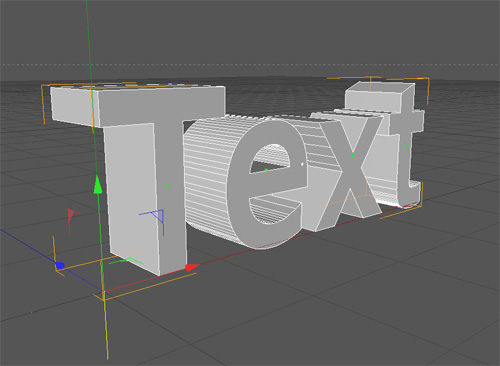Click the white dot on letter e
The image size is (500, 366).
coord(302,164)
